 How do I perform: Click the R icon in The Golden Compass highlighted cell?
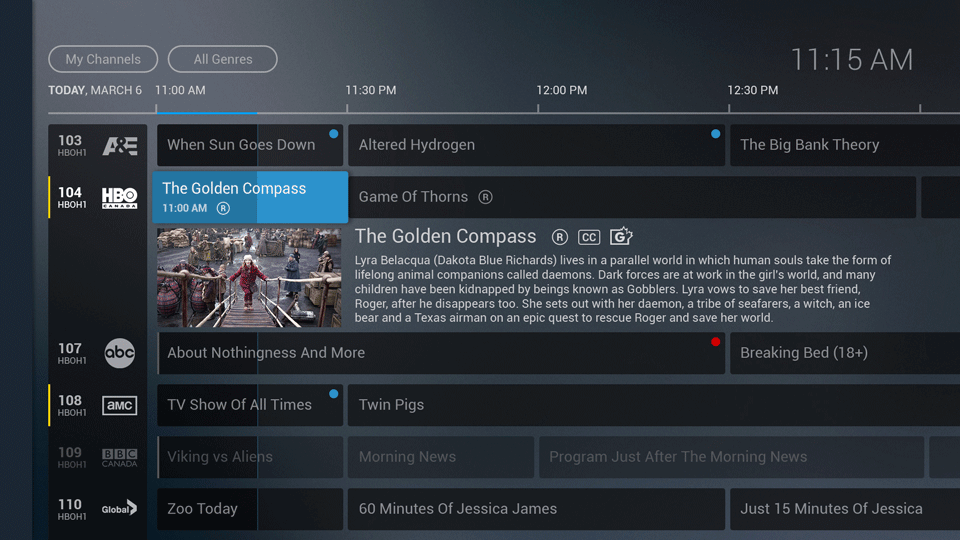(223, 208)
